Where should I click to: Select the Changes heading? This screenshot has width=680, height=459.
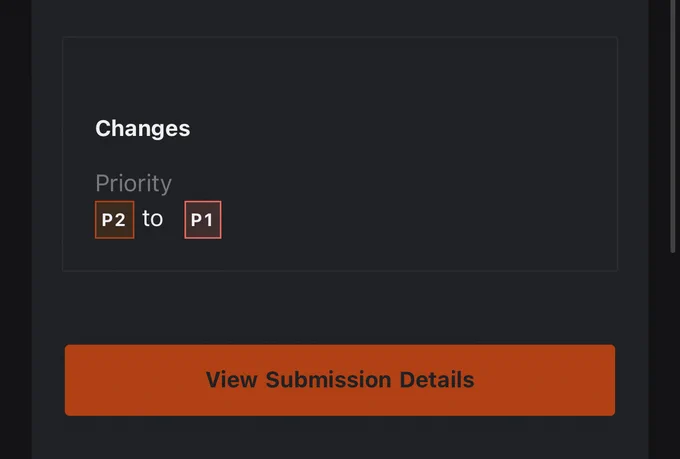click(x=143, y=128)
